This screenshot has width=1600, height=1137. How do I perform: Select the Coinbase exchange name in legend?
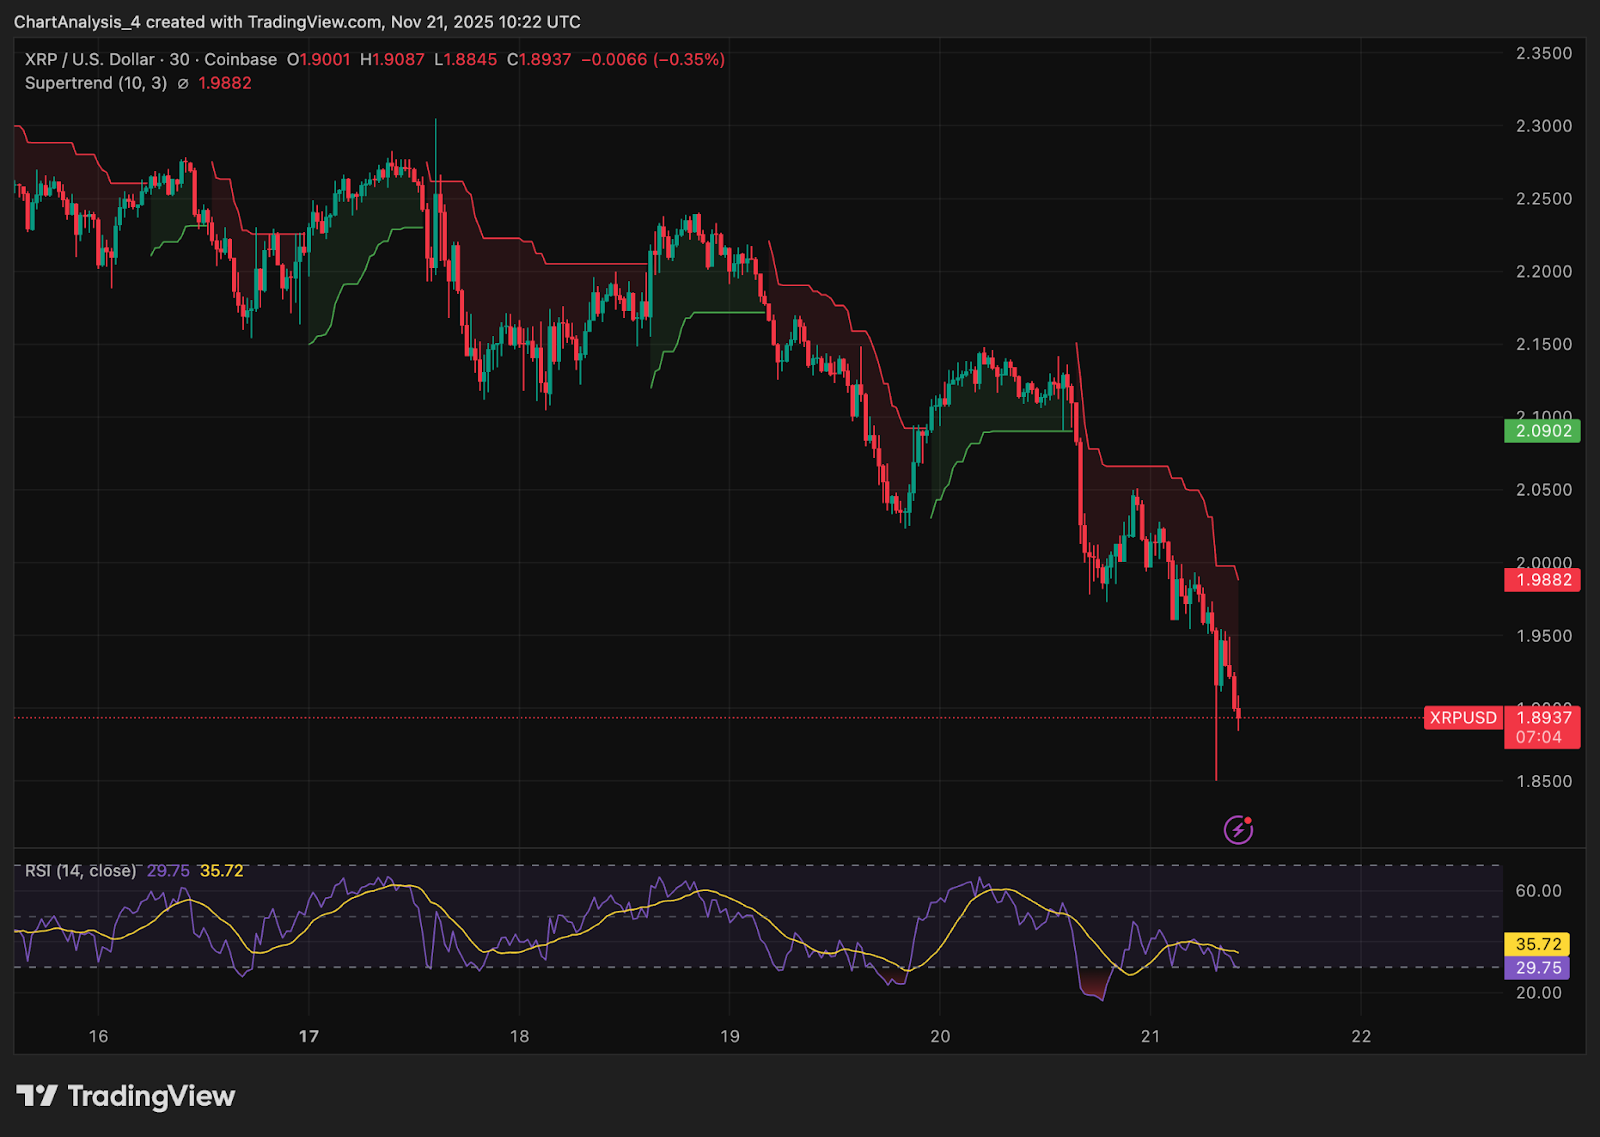click(240, 60)
